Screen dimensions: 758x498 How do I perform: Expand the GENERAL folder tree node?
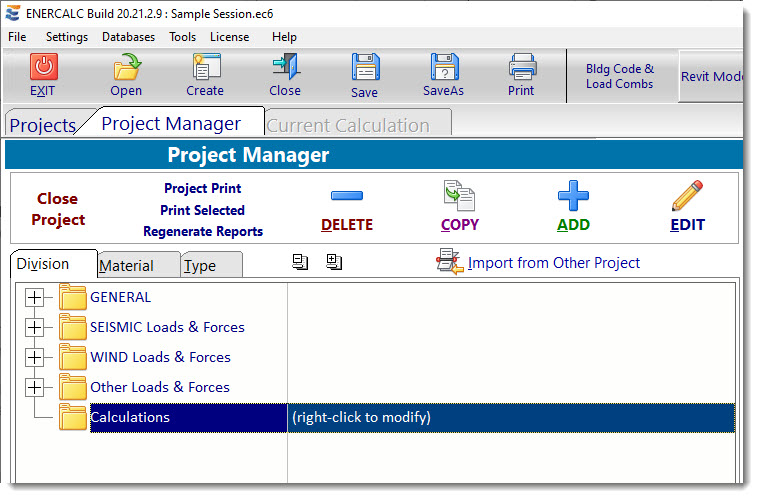36,297
